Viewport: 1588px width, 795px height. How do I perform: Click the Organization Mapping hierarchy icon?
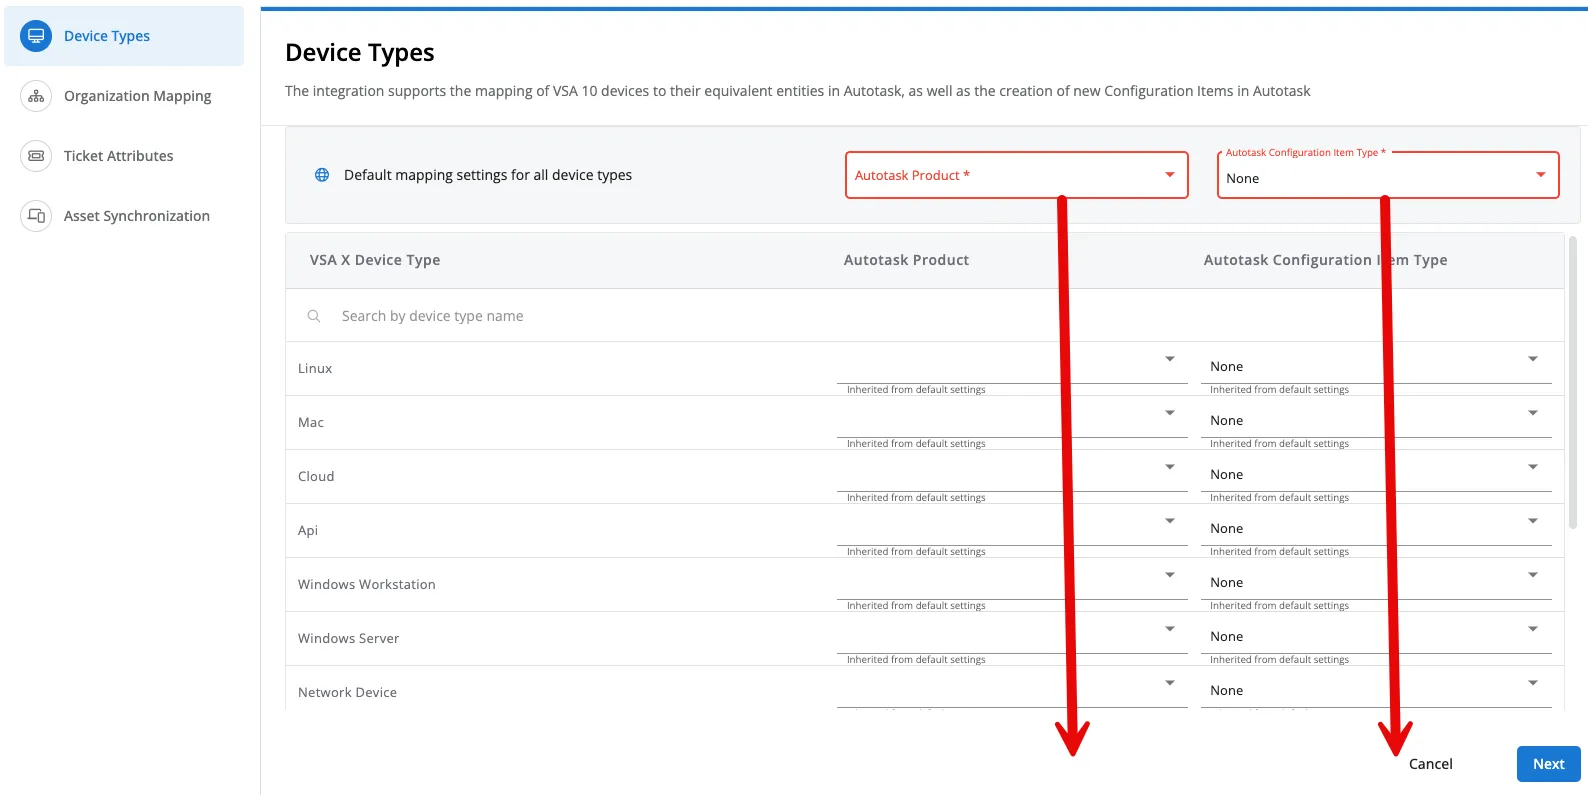(36, 96)
